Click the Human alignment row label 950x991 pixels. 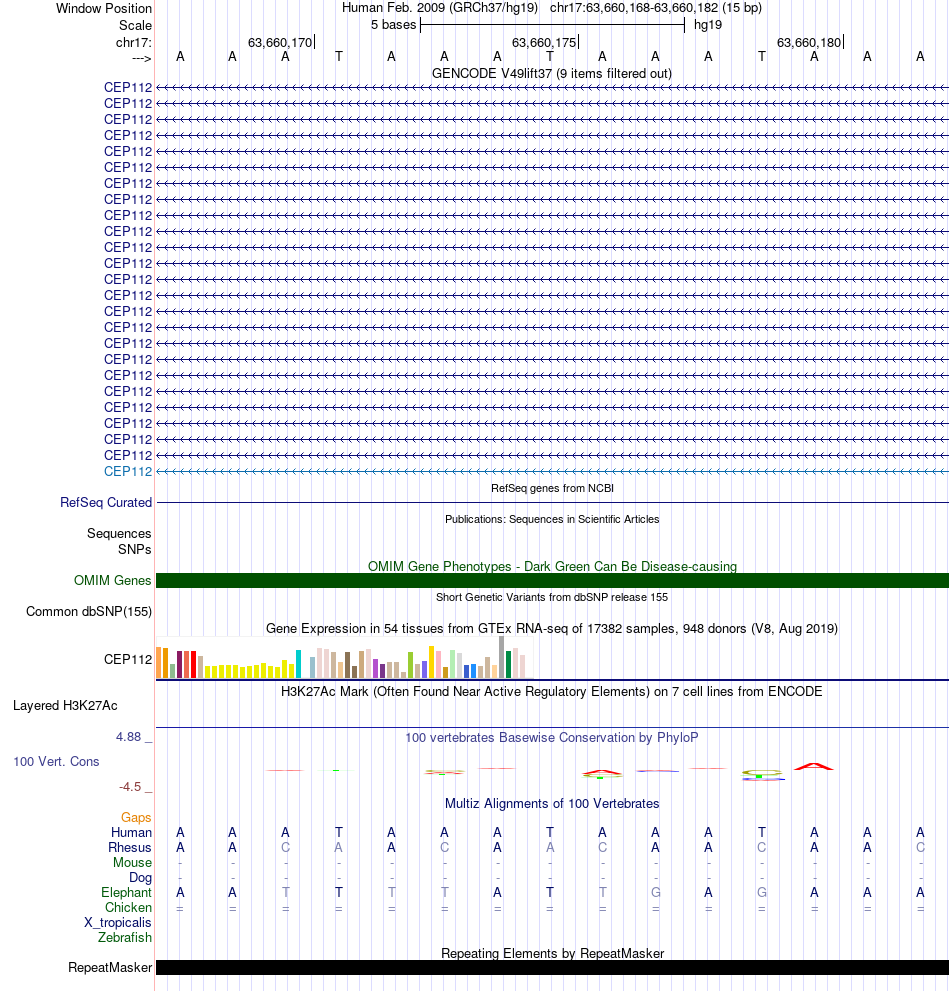131,832
